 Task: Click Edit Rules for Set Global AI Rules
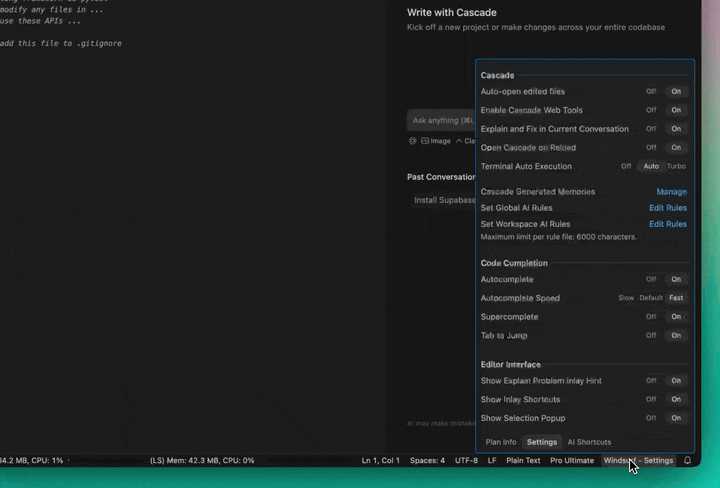pyautogui.click(x=668, y=208)
